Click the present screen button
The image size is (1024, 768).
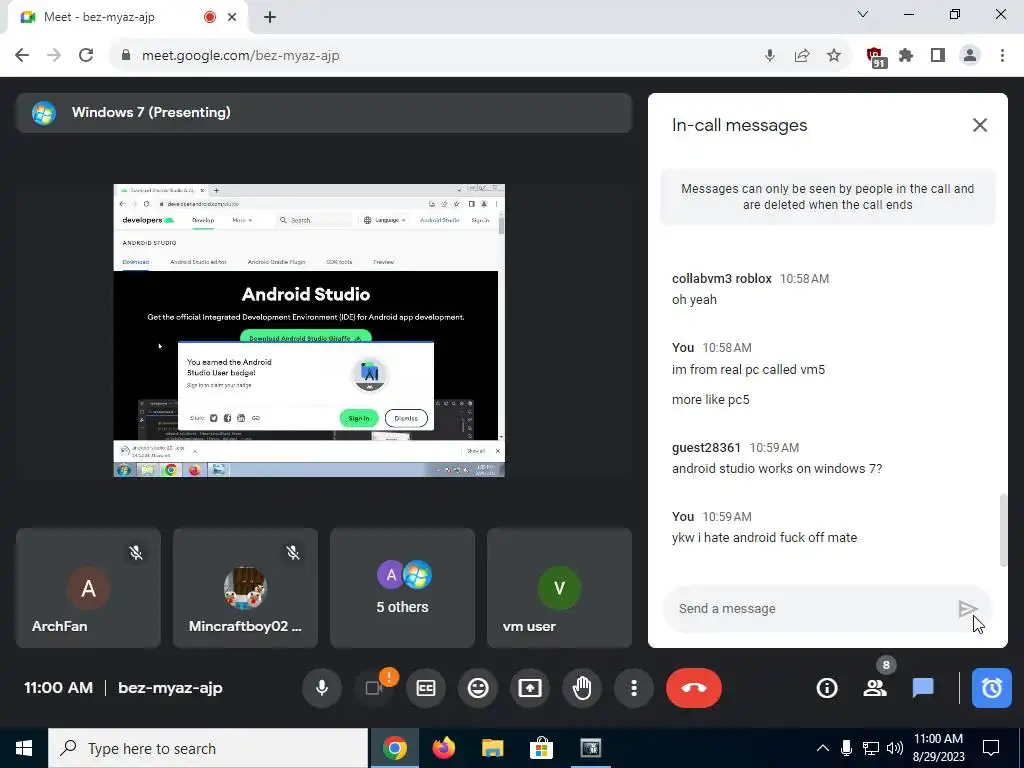(530, 688)
